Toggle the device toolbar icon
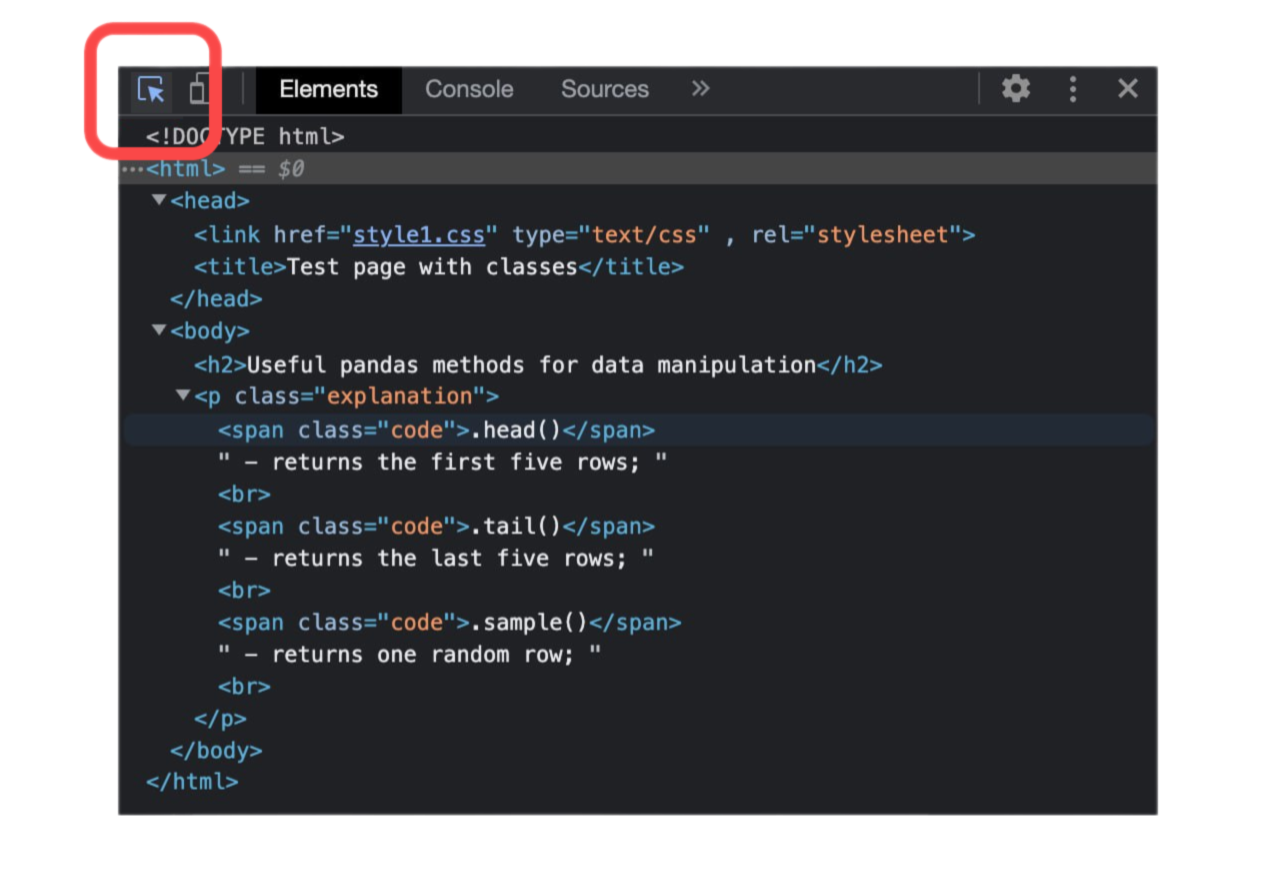This screenshot has width=1276, height=879. [x=199, y=89]
